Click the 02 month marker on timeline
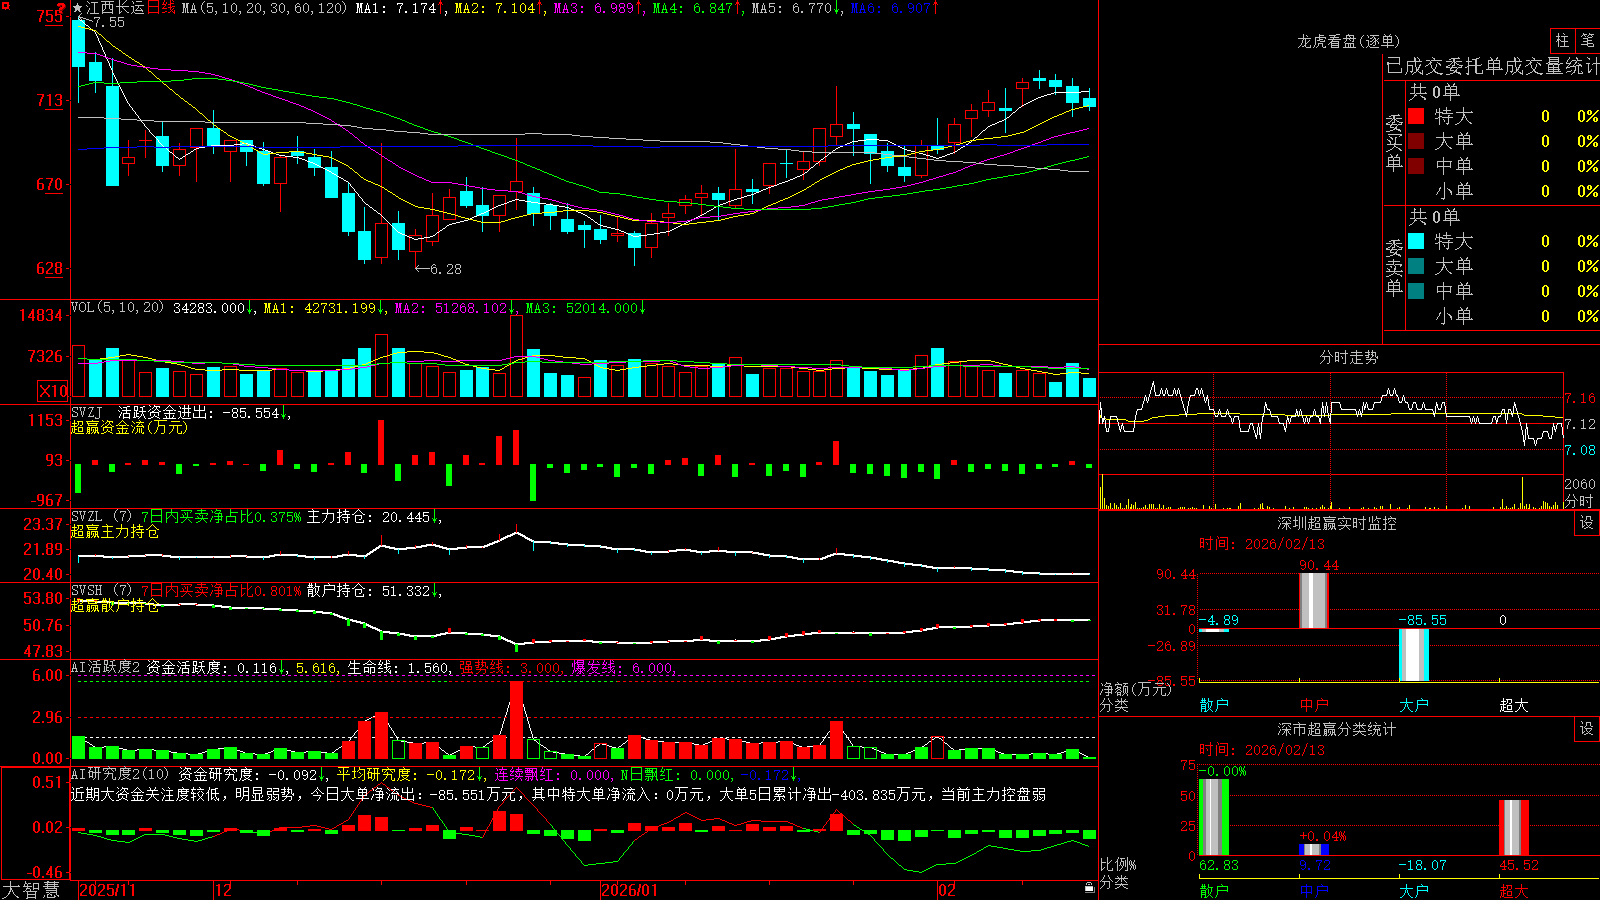 (x=947, y=890)
